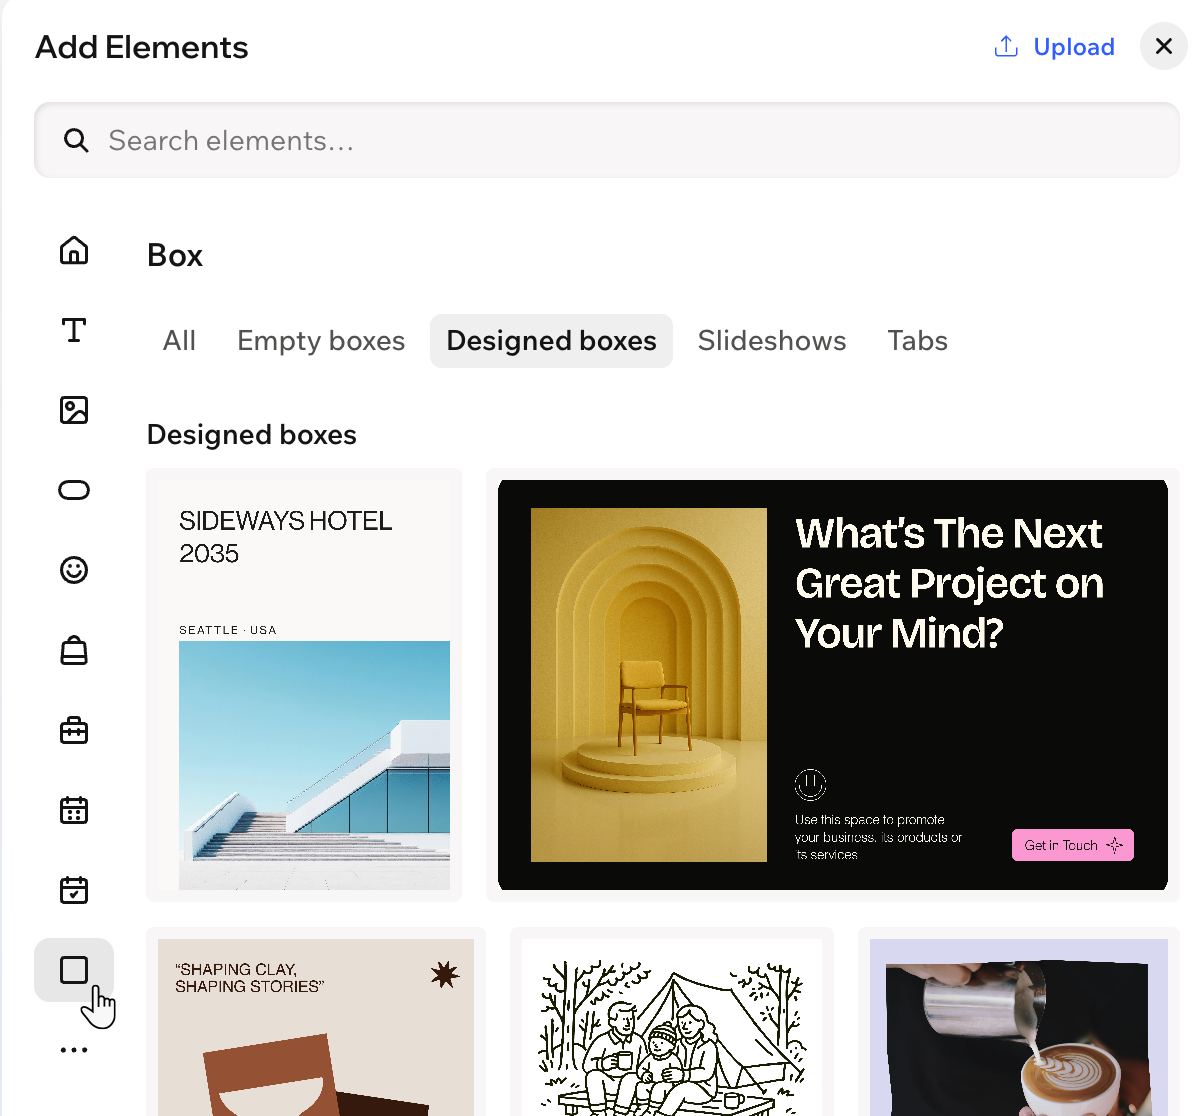Open the Button elements category
The width and height of the screenshot is (1202, 1116).
coord(74,490)
